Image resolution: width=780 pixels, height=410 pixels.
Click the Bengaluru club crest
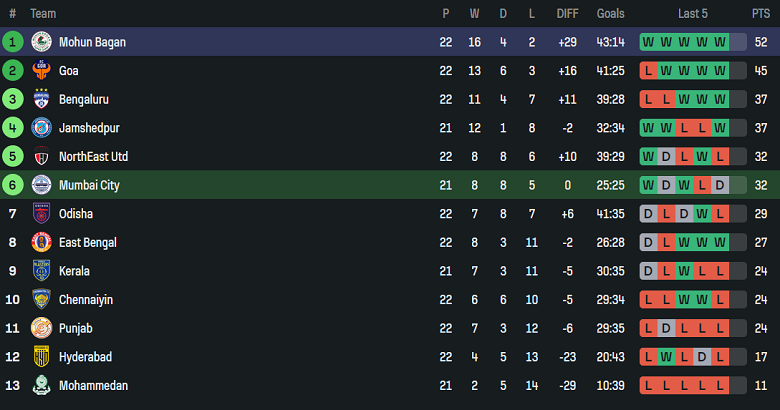(x=41, y=99)
